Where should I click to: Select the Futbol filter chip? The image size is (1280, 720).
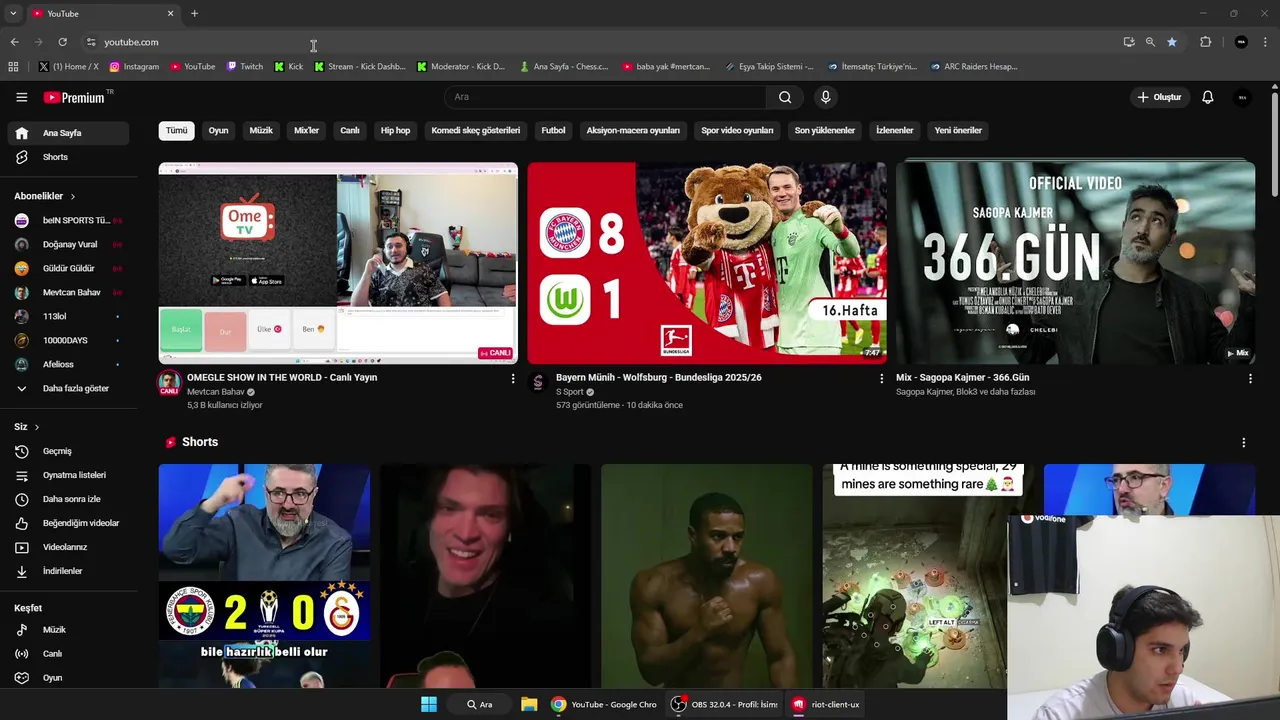click(x=553, y=130)
